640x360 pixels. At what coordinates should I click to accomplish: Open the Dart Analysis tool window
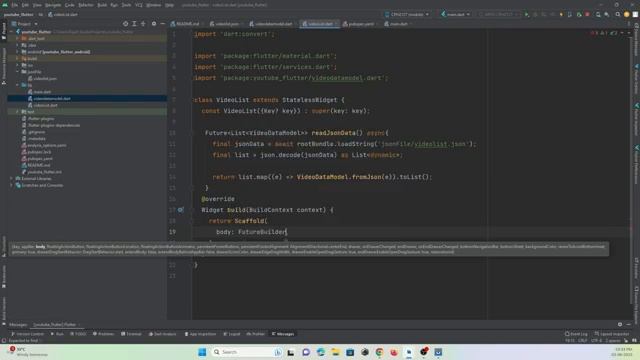pyautogui.click(x=162, y=334)
